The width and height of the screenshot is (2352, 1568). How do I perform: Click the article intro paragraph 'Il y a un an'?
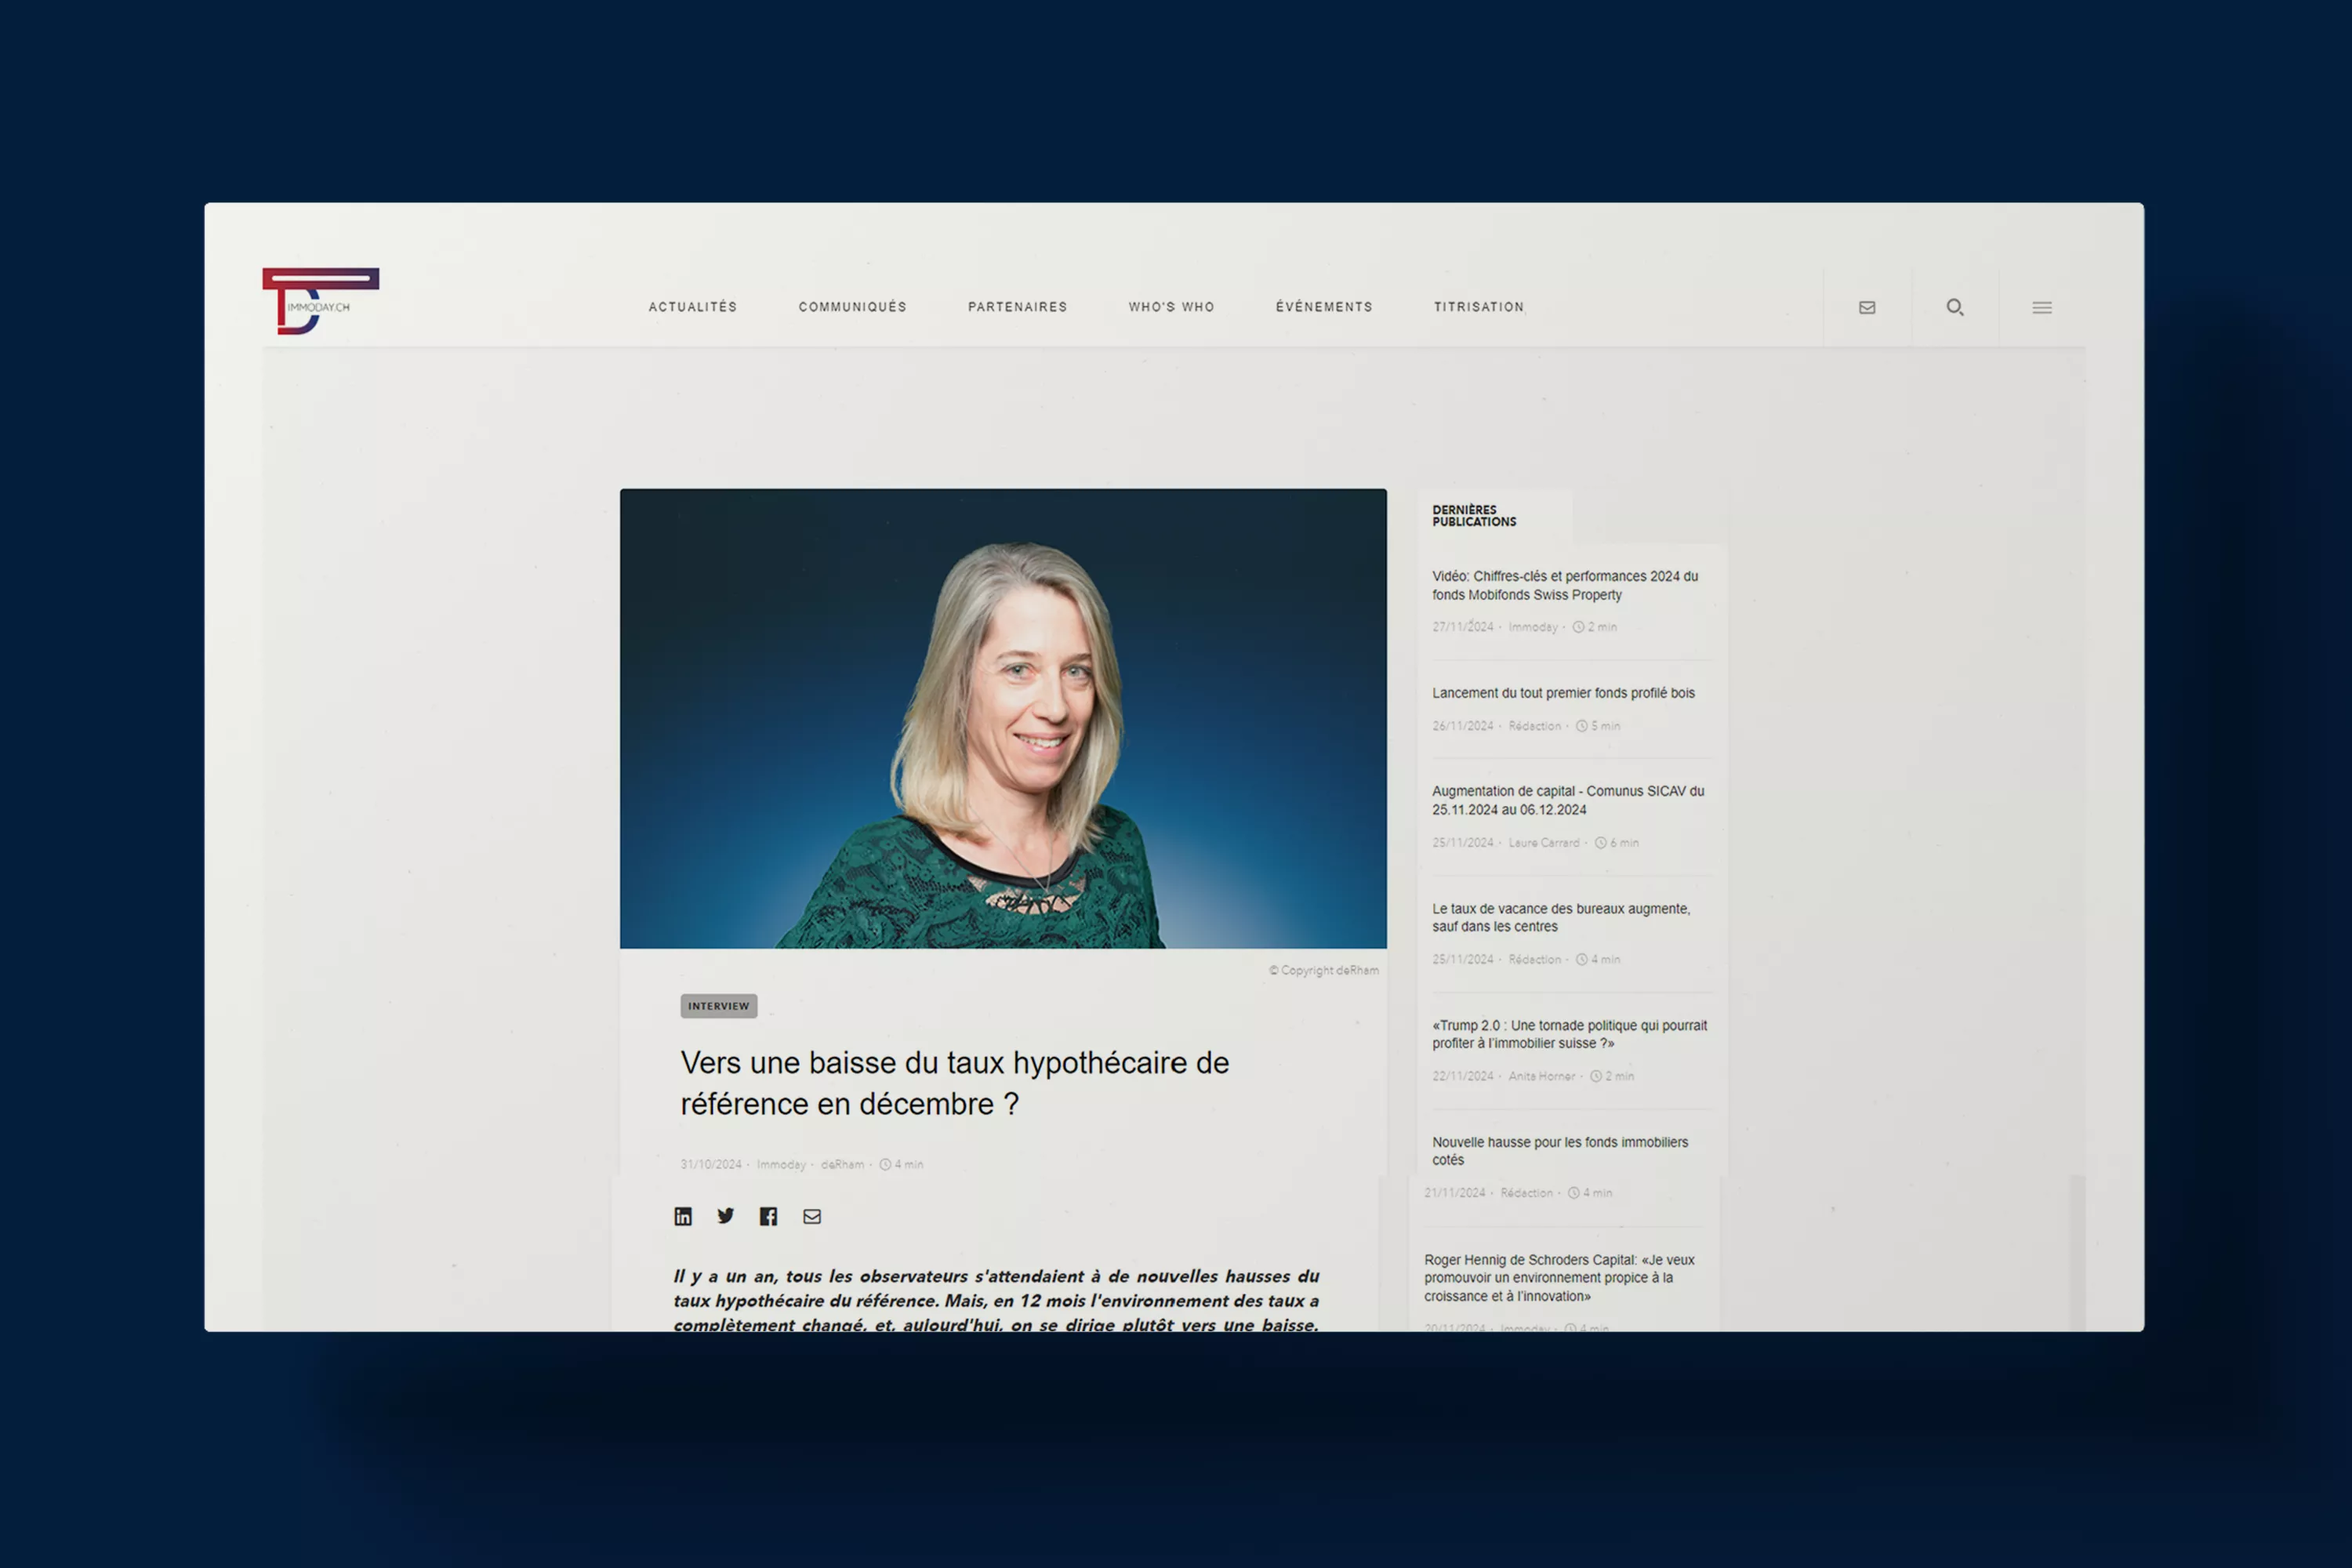click(996, 1300)
